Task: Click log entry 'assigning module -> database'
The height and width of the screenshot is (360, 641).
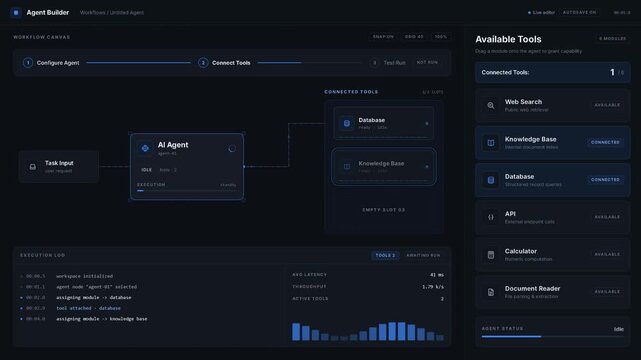Action: pyautogui.click(x=94, y=297)
